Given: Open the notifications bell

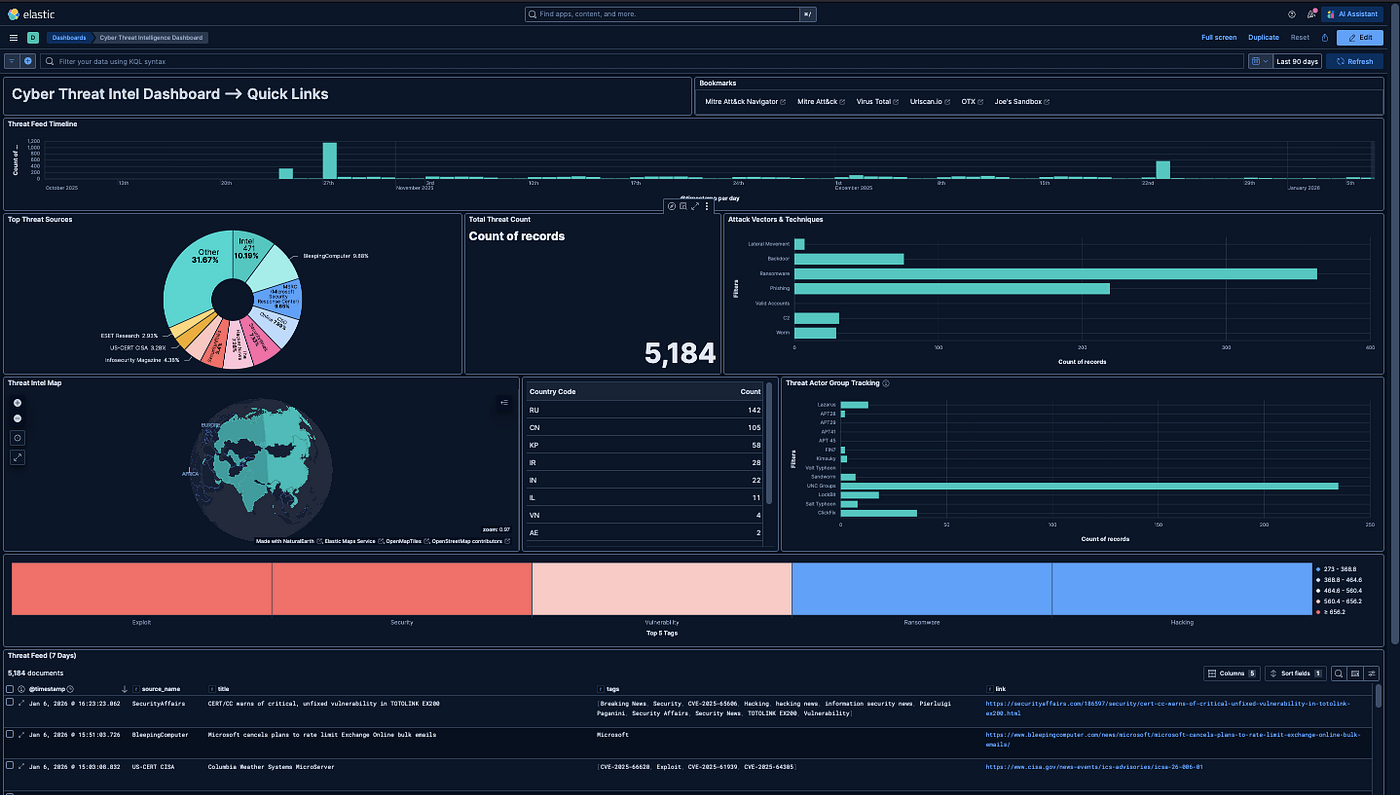Looking at the screenshot, I should [x=1311, y=13].
